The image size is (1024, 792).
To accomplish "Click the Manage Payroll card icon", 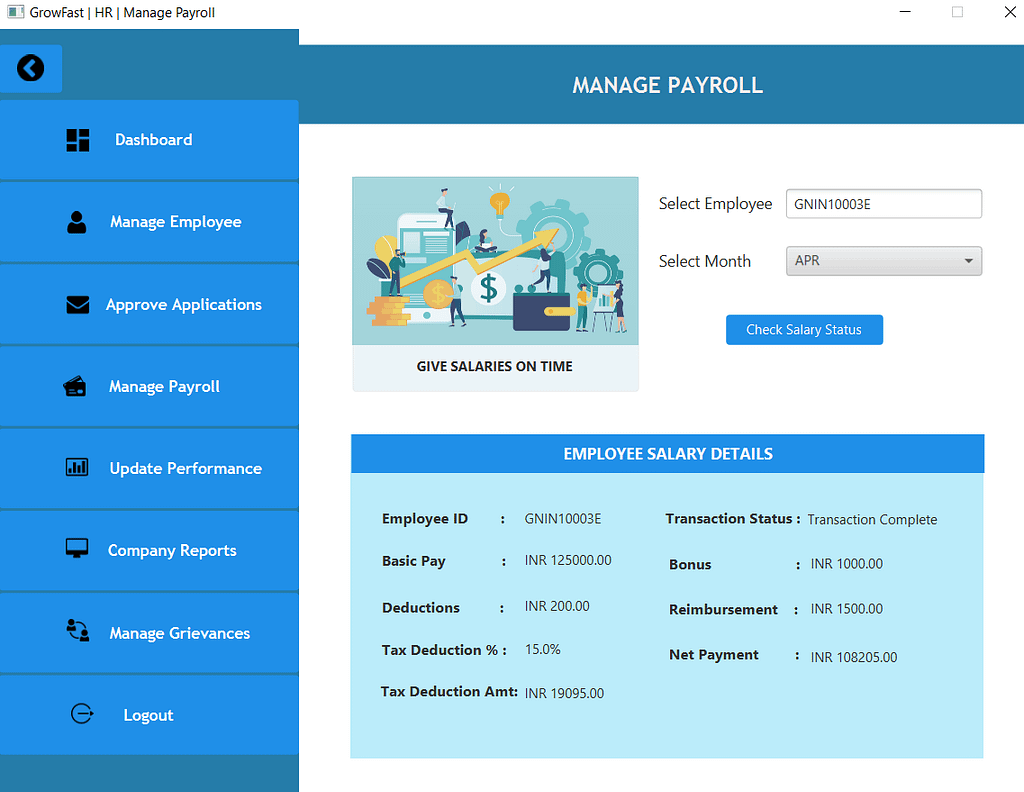I will tap(75, 387).
